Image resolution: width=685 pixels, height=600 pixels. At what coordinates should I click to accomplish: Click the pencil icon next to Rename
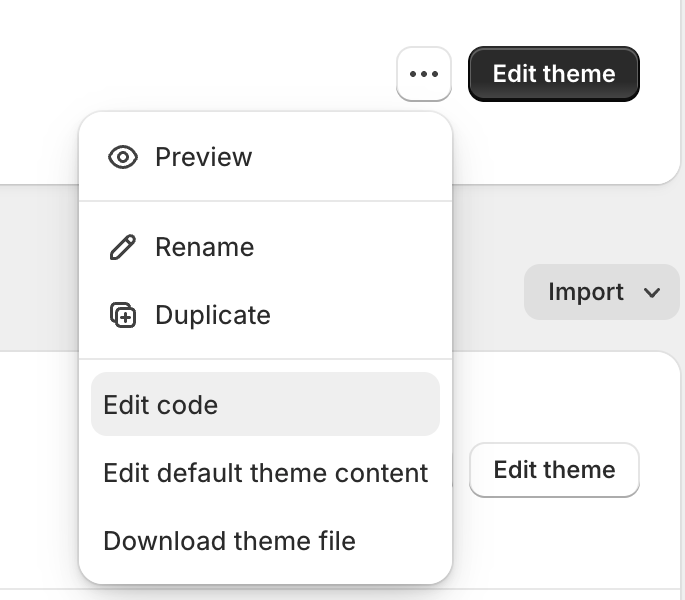(123, 247)
